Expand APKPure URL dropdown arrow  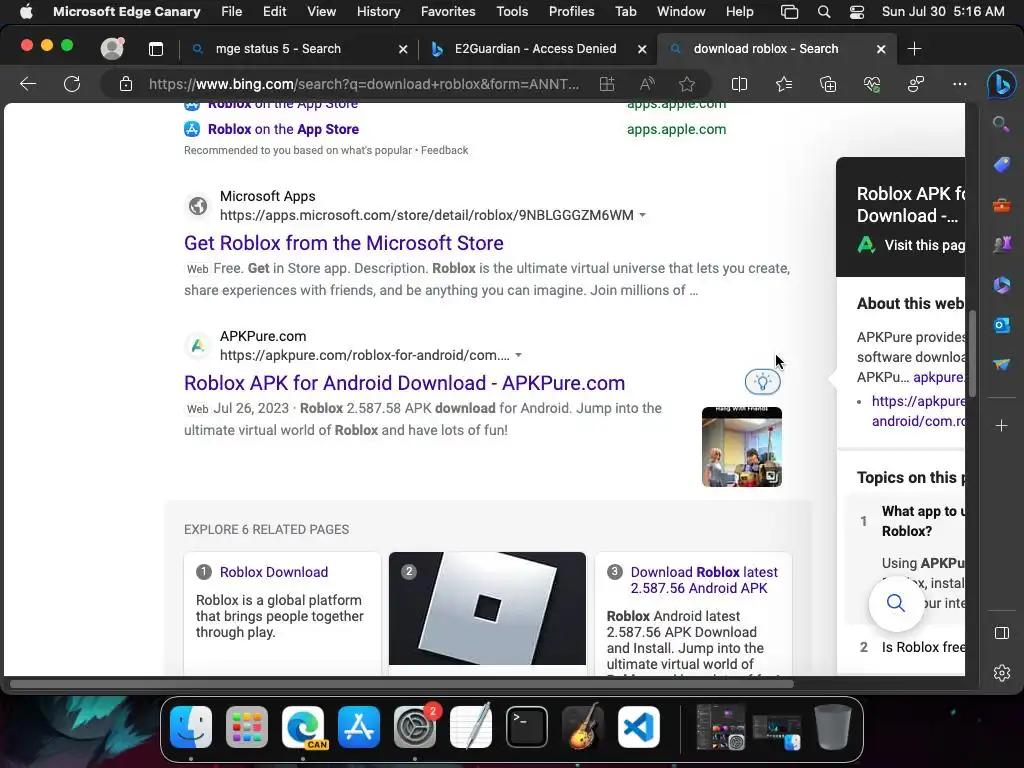pos(519,355)
